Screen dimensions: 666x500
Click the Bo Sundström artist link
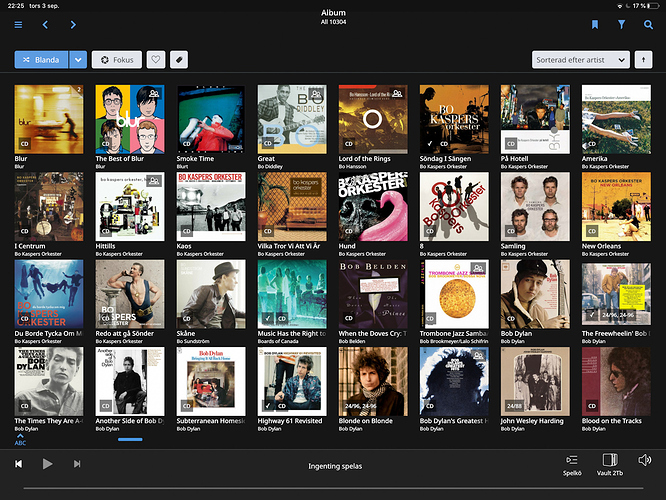pos(192,342)
